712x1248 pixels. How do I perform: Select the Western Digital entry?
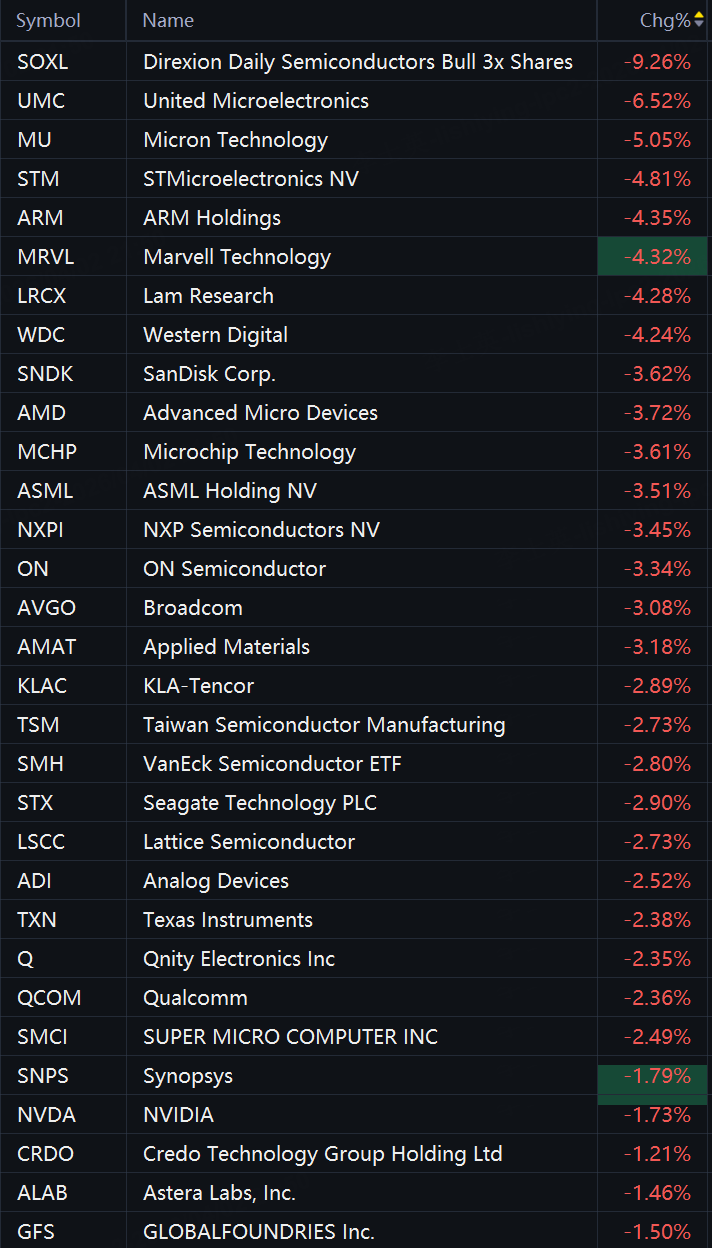coord(356,335)
